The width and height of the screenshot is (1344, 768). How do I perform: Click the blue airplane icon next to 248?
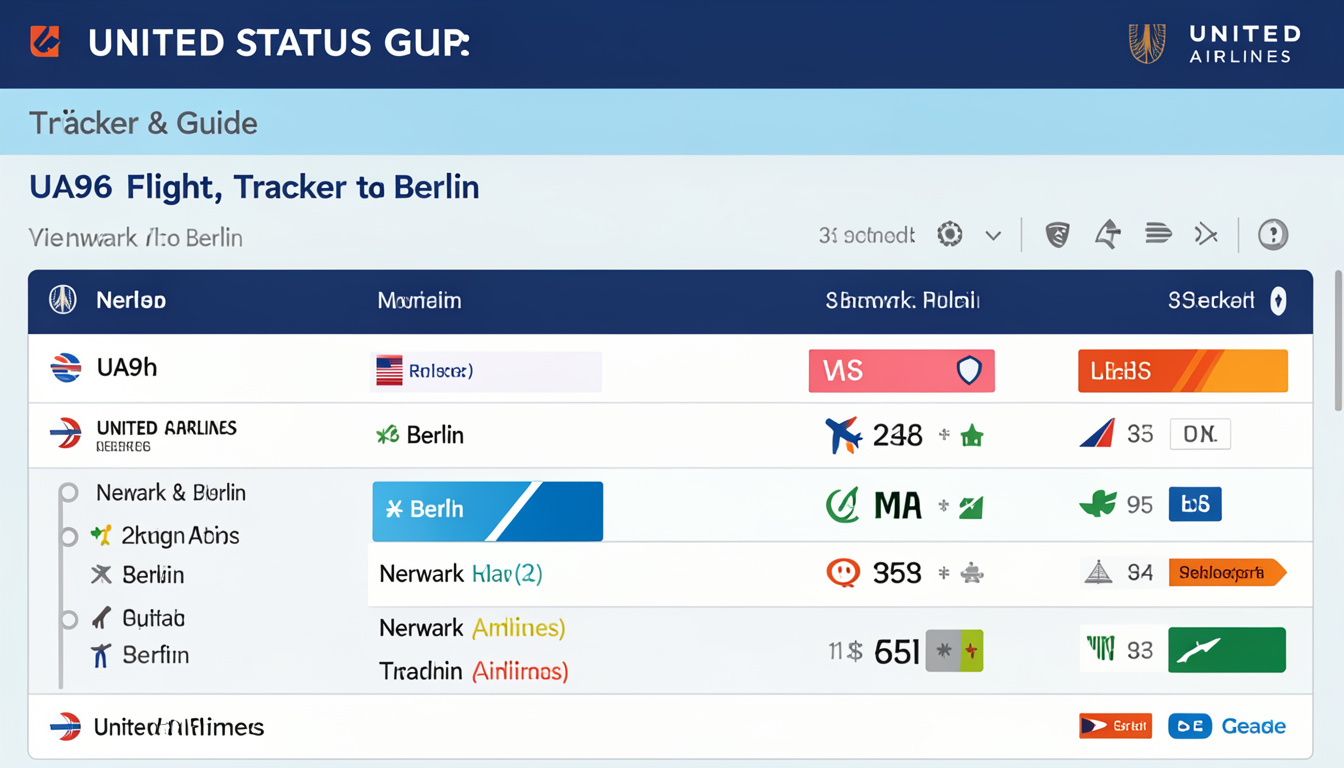[843, 435]
